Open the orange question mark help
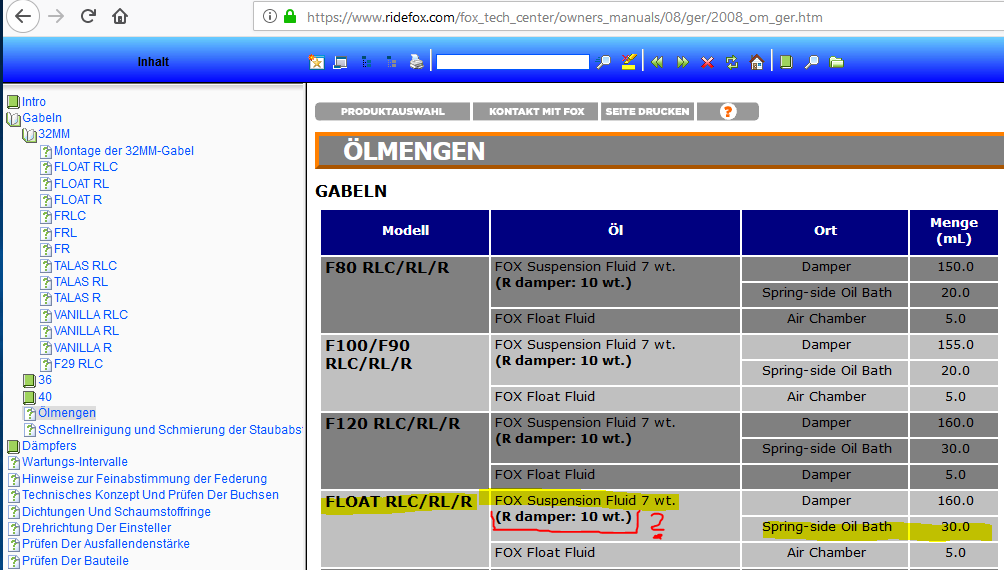The image size is (1004, 570). click(728, 111)
